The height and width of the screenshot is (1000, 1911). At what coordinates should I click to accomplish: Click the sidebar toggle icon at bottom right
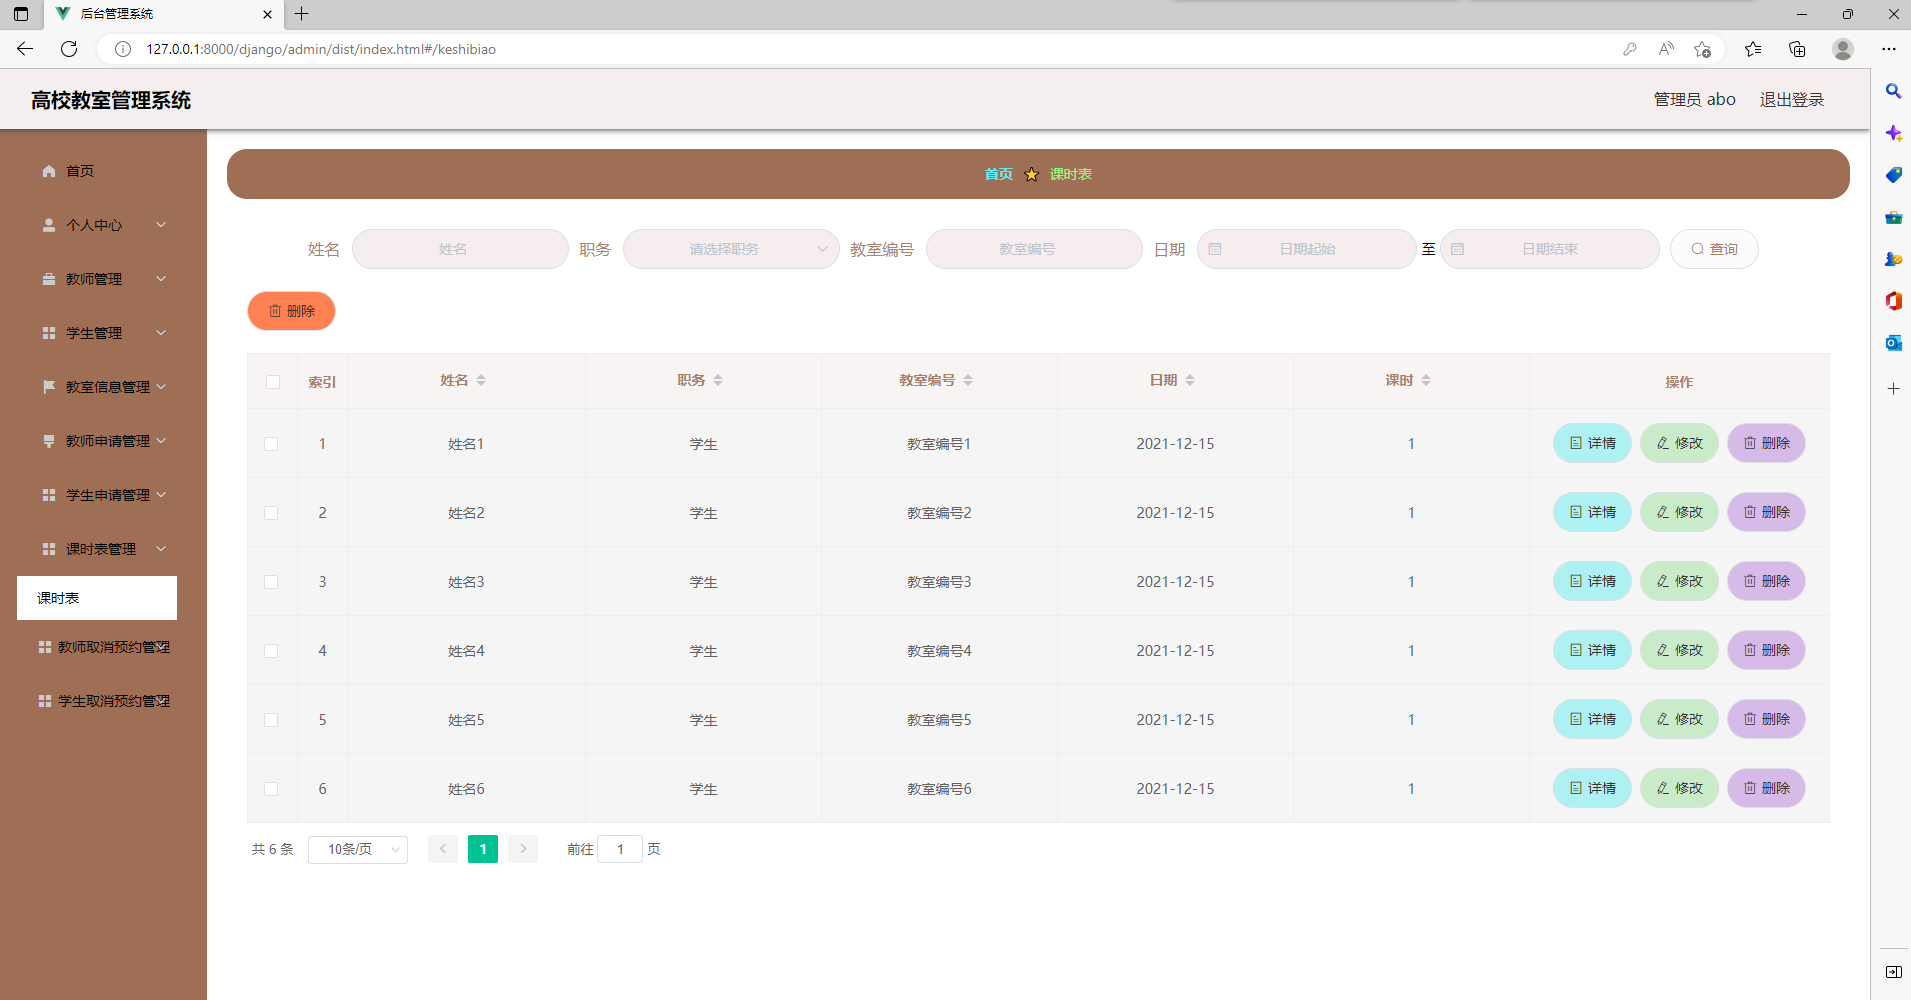1893,972
